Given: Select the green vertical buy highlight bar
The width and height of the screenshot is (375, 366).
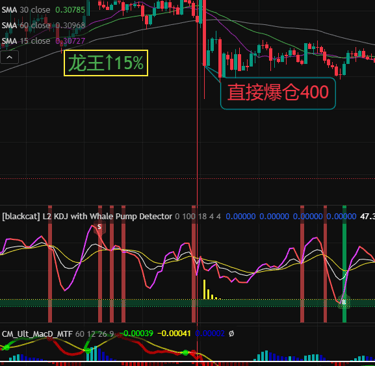Looking at the screenshot, I should (x=344, y=264).
